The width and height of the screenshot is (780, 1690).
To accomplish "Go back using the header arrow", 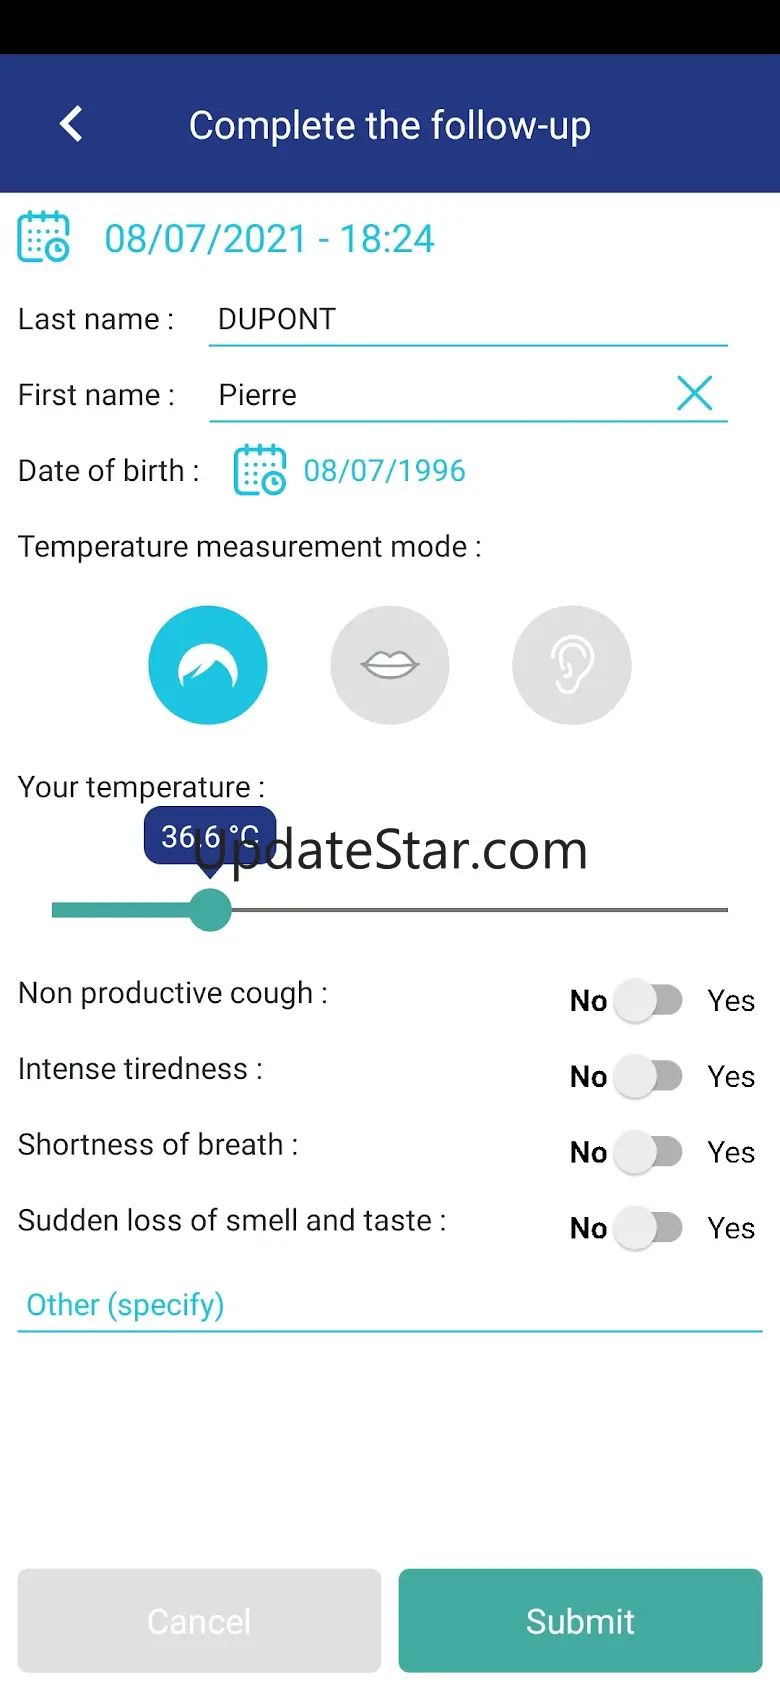I will click(71, 124).
